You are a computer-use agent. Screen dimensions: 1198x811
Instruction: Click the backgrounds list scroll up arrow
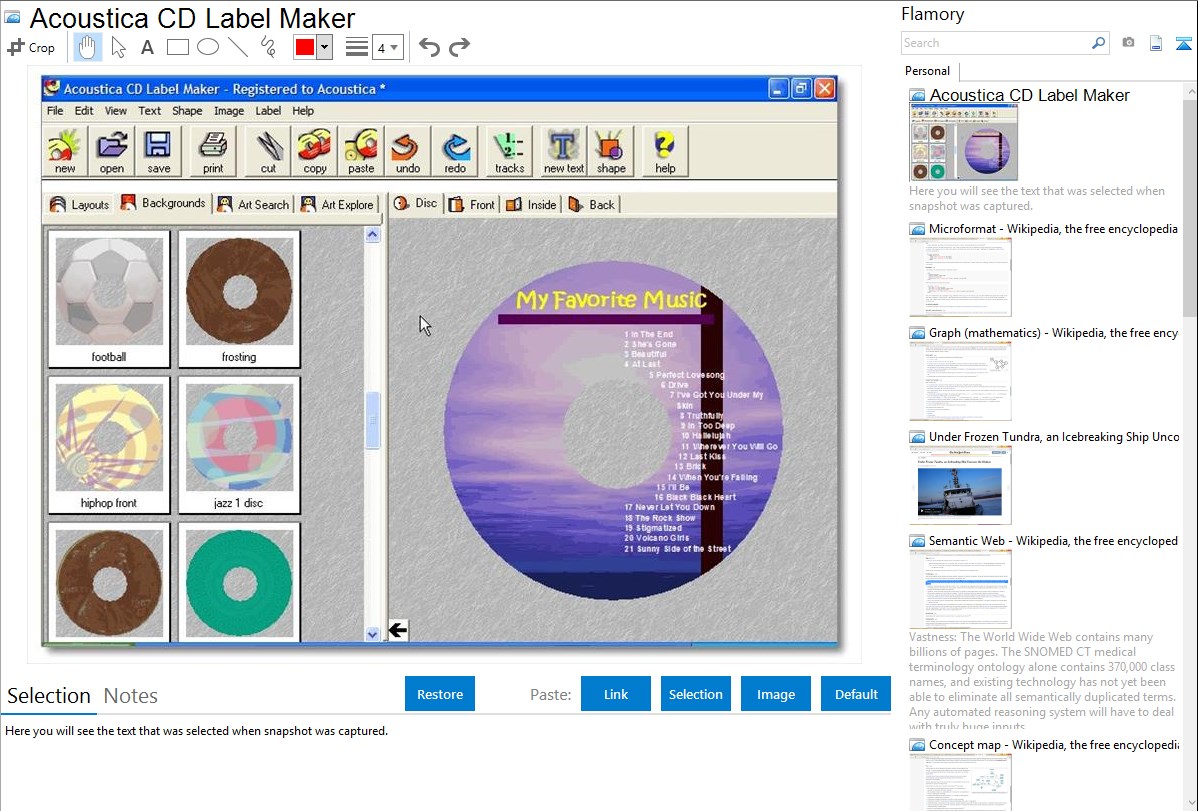pos(373,235)
